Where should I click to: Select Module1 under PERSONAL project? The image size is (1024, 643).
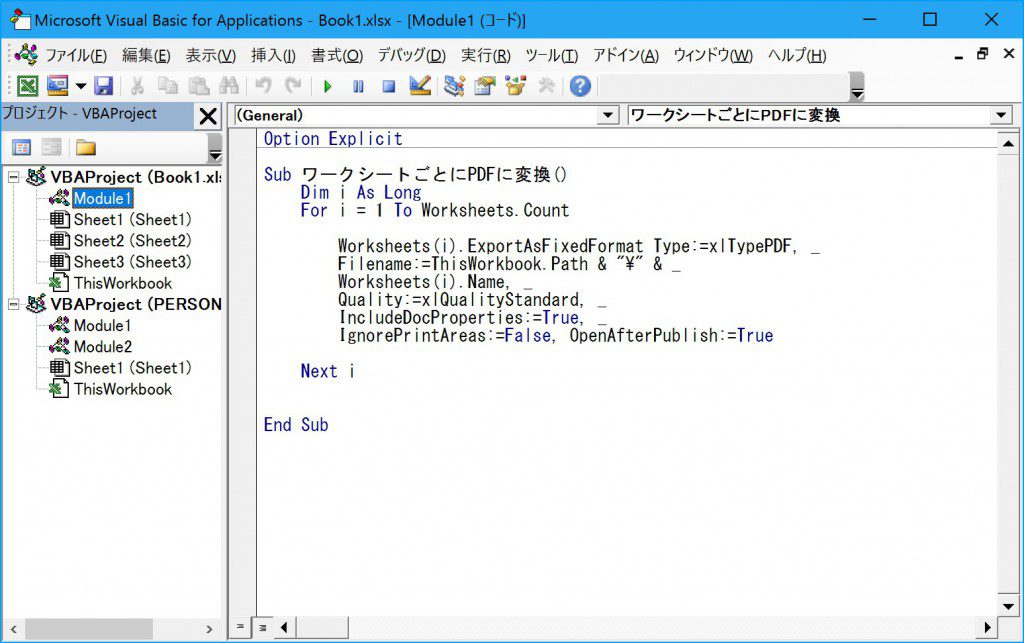pyautogui.click(x=103, y=326)
